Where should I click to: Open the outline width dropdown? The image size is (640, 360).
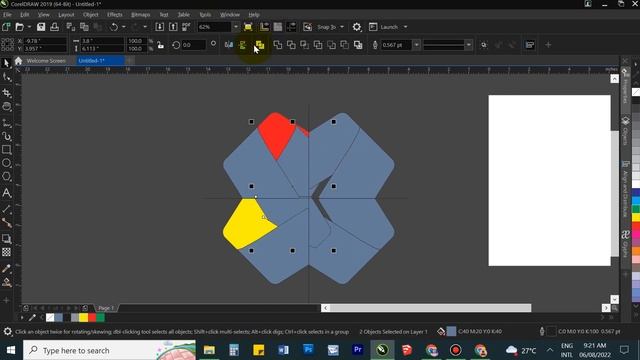[416, 45]
